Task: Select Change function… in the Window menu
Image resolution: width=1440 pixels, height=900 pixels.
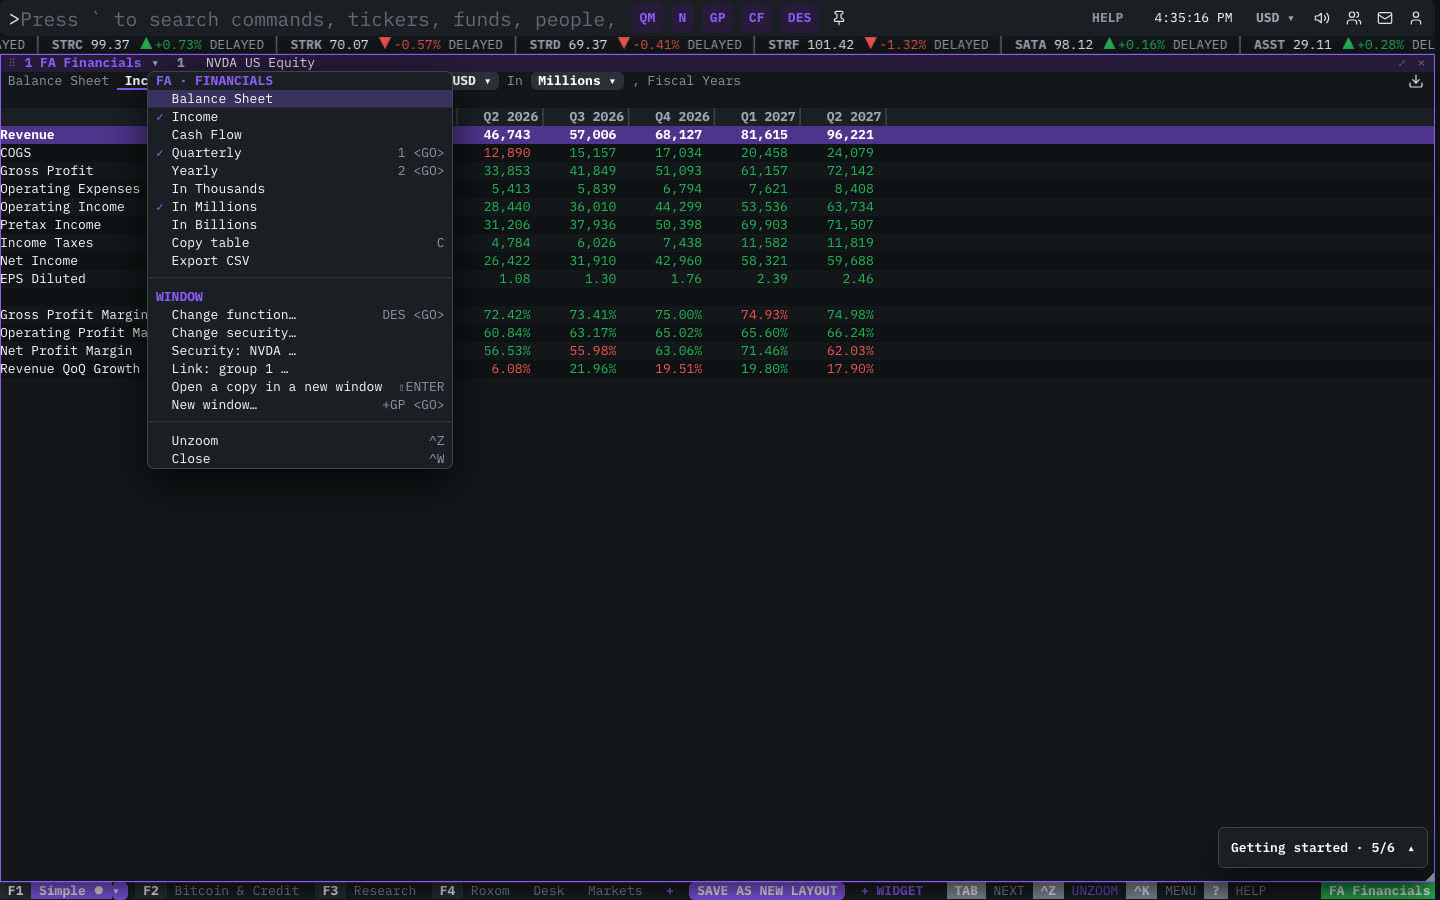Action: 300,315
